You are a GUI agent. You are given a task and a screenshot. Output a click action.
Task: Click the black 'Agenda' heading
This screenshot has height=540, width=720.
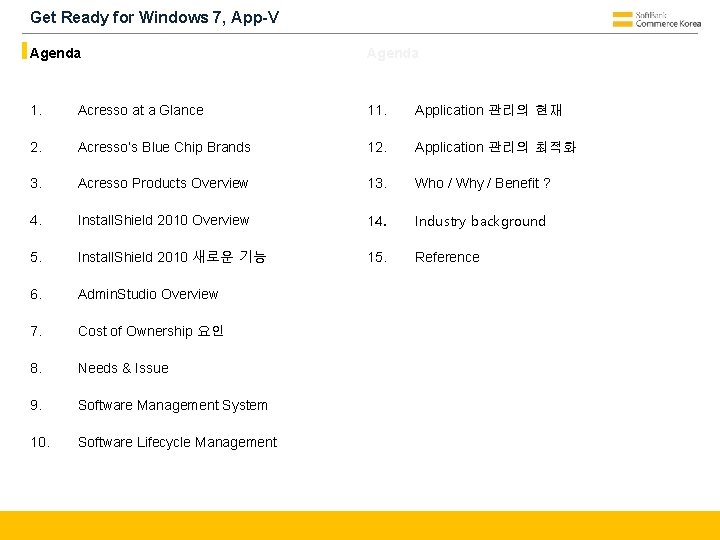tap(55, 53)
